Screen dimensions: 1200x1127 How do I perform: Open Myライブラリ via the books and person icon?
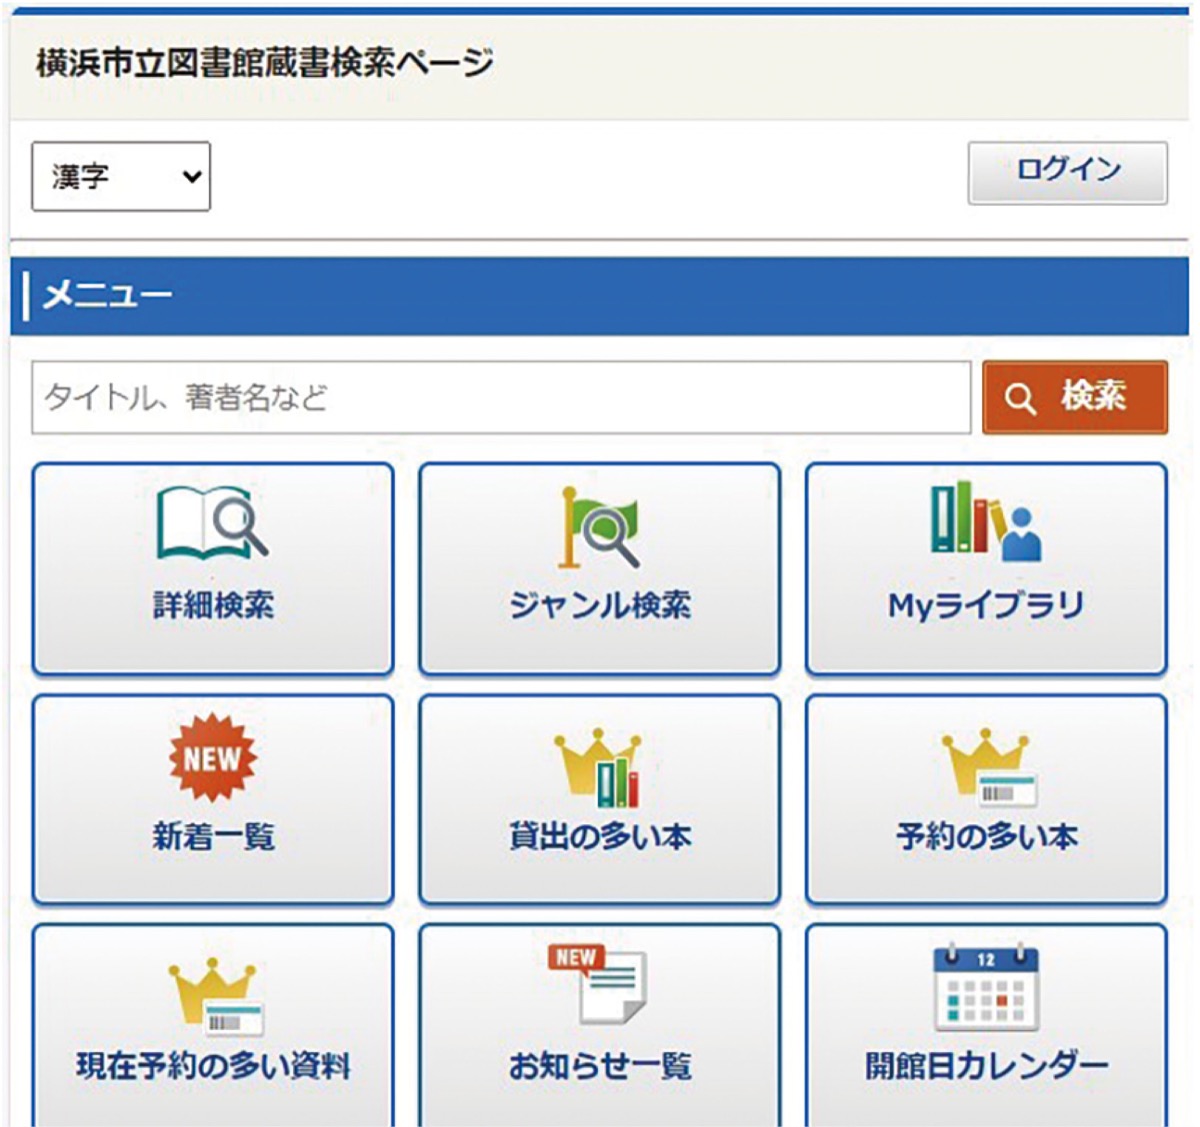coord(986,520)
